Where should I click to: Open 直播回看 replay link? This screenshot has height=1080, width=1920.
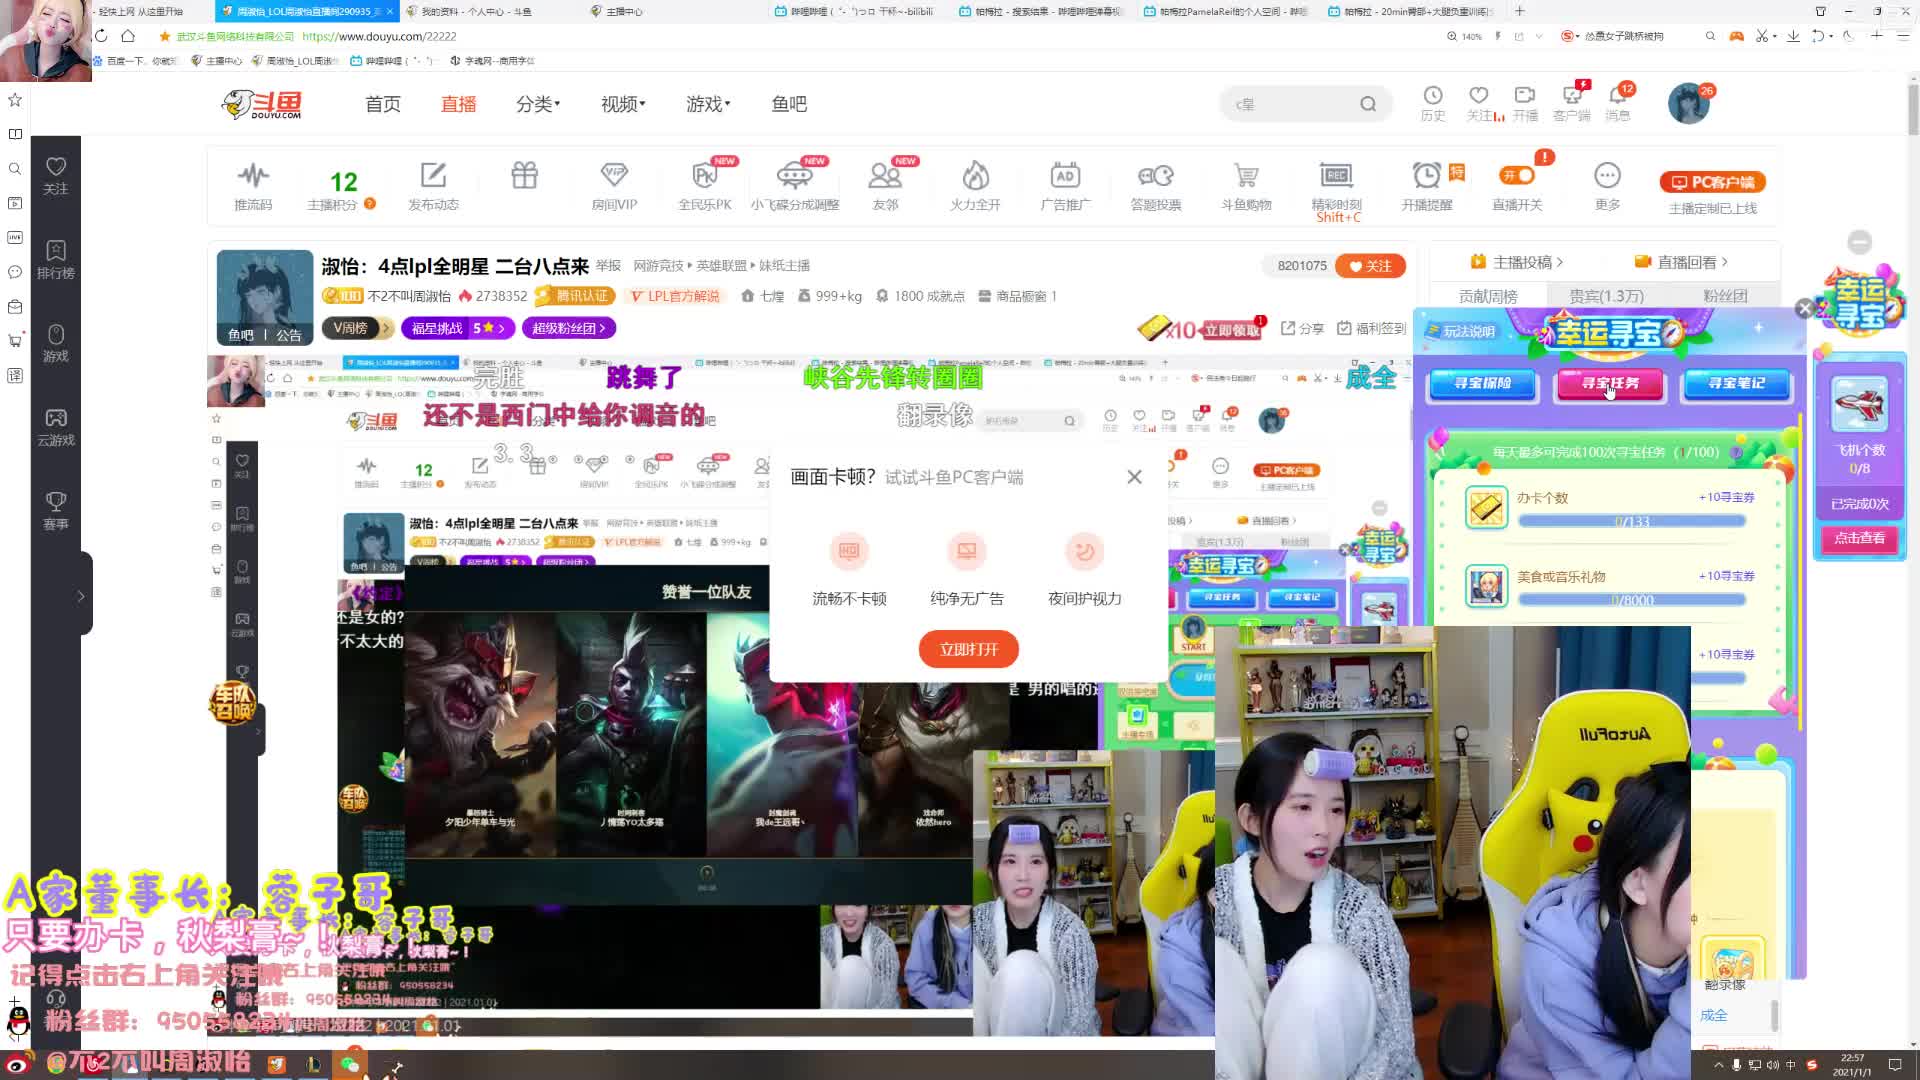(x=1681, y=262)
